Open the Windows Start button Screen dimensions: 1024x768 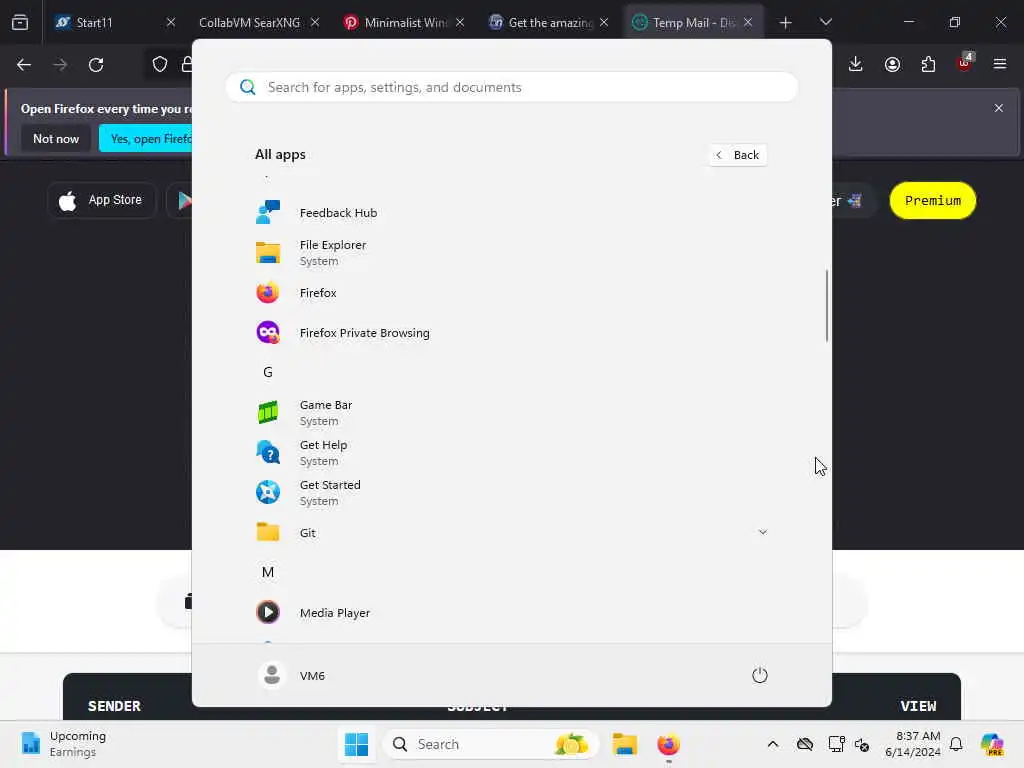click(x=357, y=744)
